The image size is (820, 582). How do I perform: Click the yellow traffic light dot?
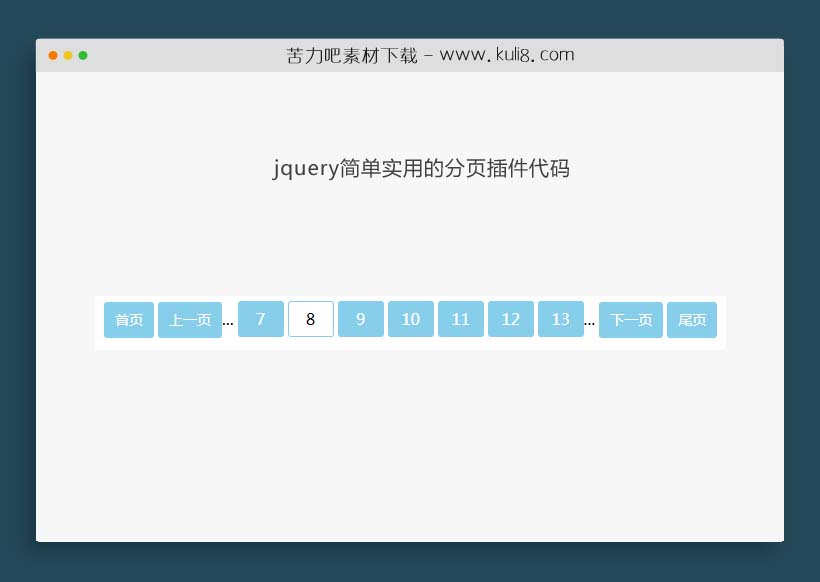point(67,56)
